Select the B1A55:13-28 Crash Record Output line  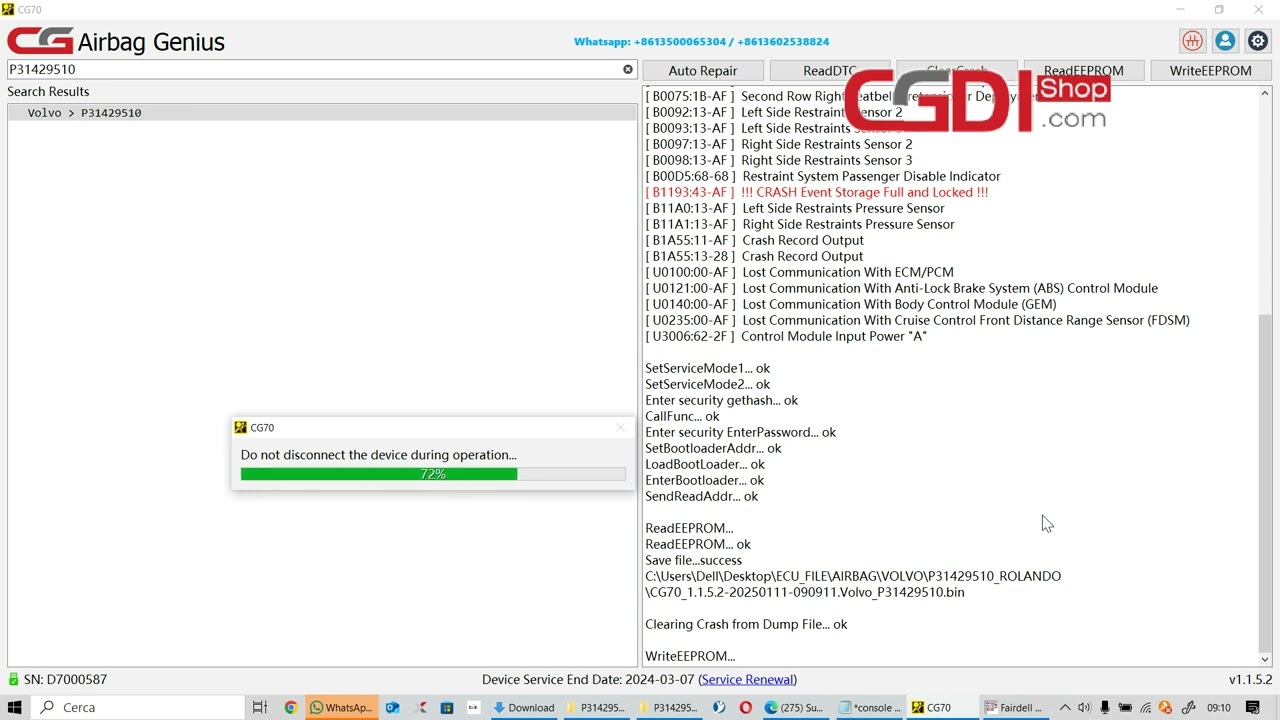point(754,256)
